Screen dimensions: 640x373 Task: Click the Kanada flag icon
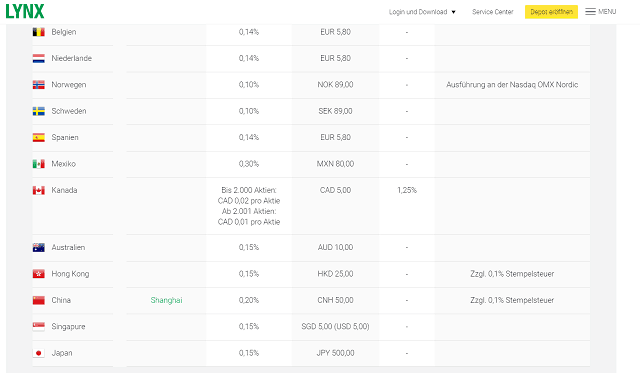[39, 190]
